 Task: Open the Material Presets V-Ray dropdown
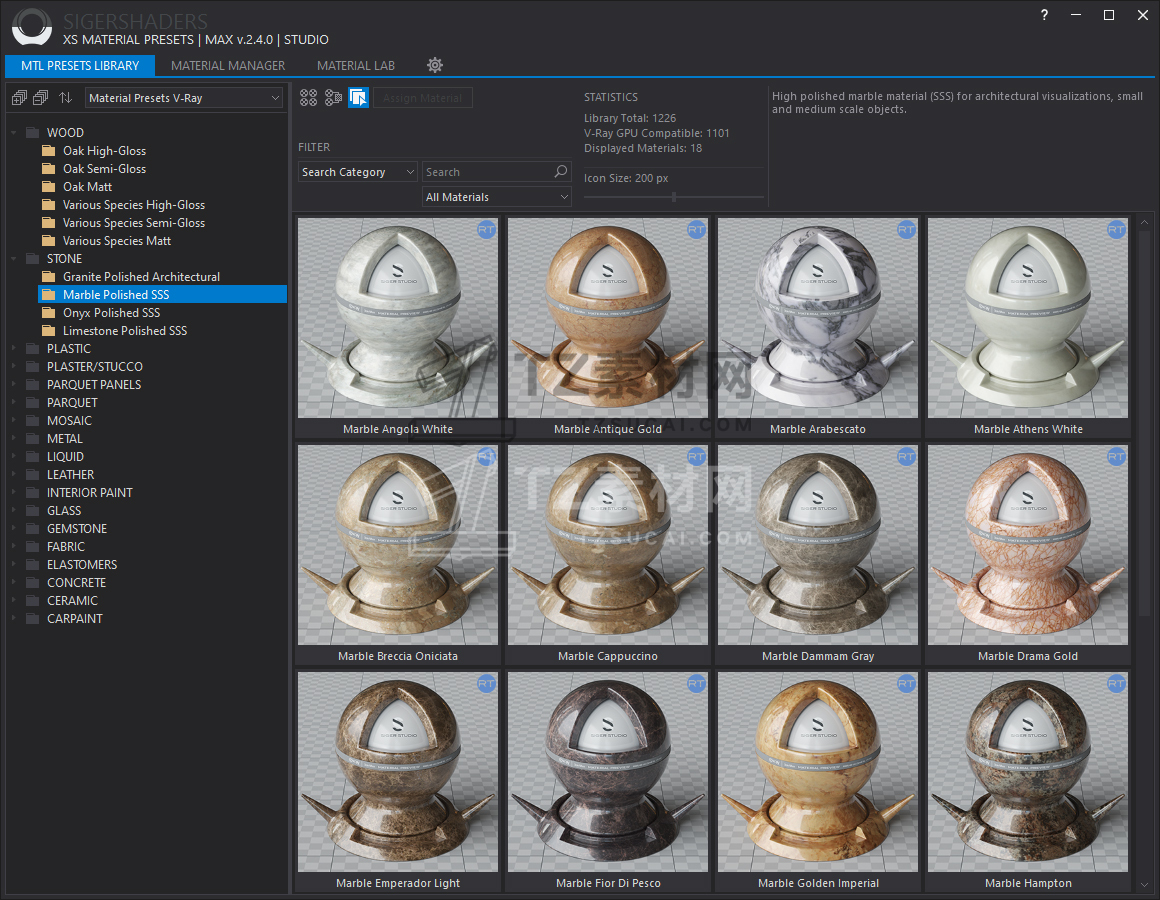click(x=184, y=98)
